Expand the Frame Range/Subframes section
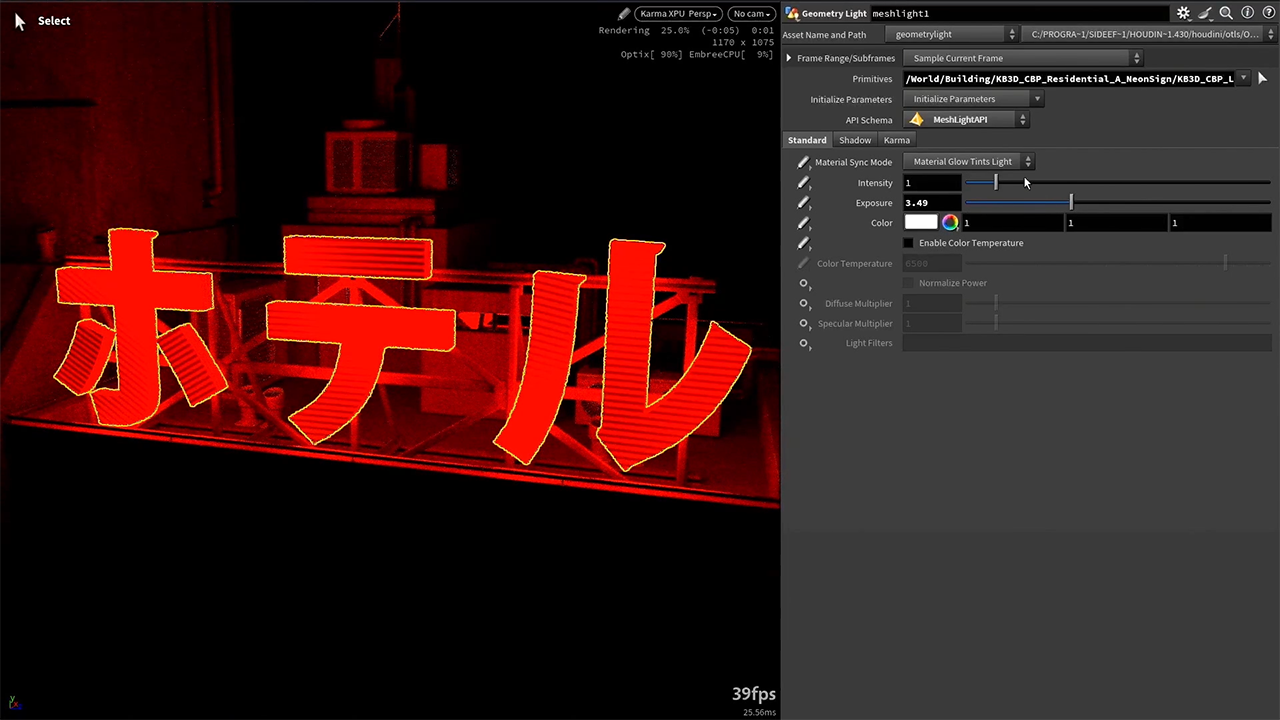 point(789,58)
